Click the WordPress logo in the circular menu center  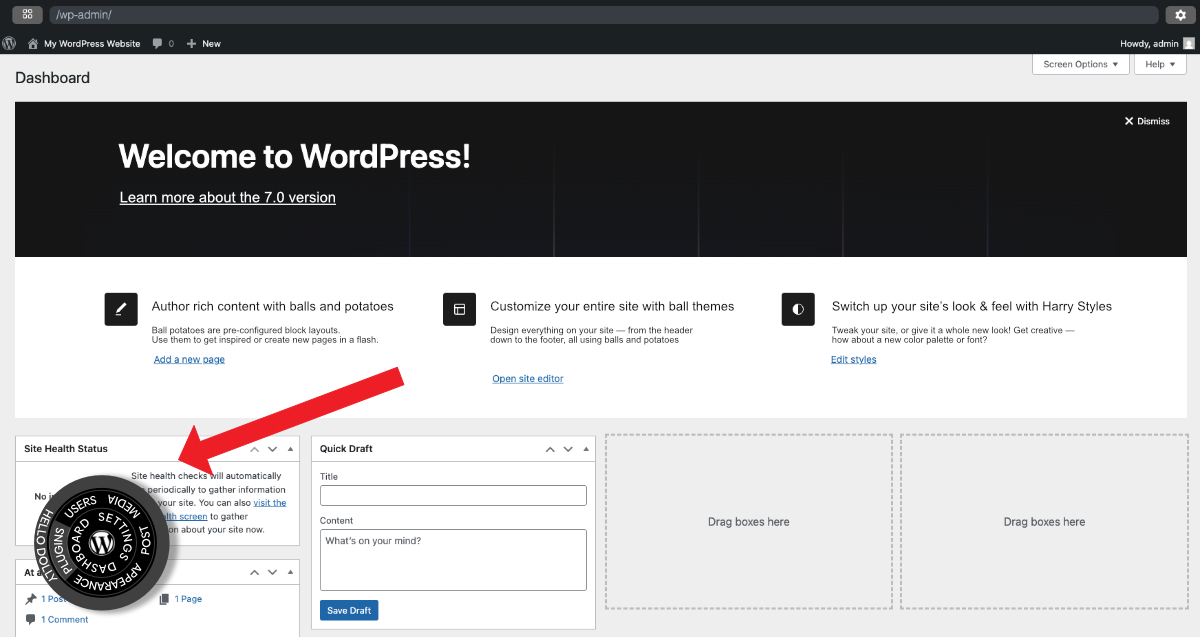(101, 543)
